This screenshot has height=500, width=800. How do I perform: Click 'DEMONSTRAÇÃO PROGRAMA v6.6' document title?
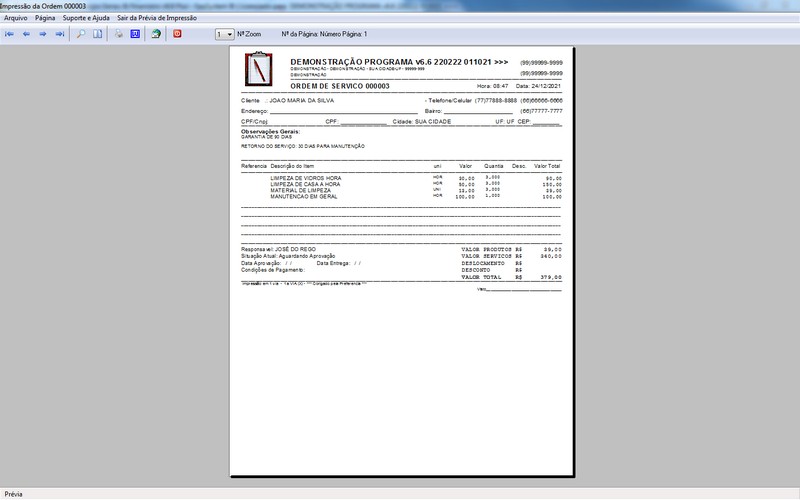click(399, 62)
